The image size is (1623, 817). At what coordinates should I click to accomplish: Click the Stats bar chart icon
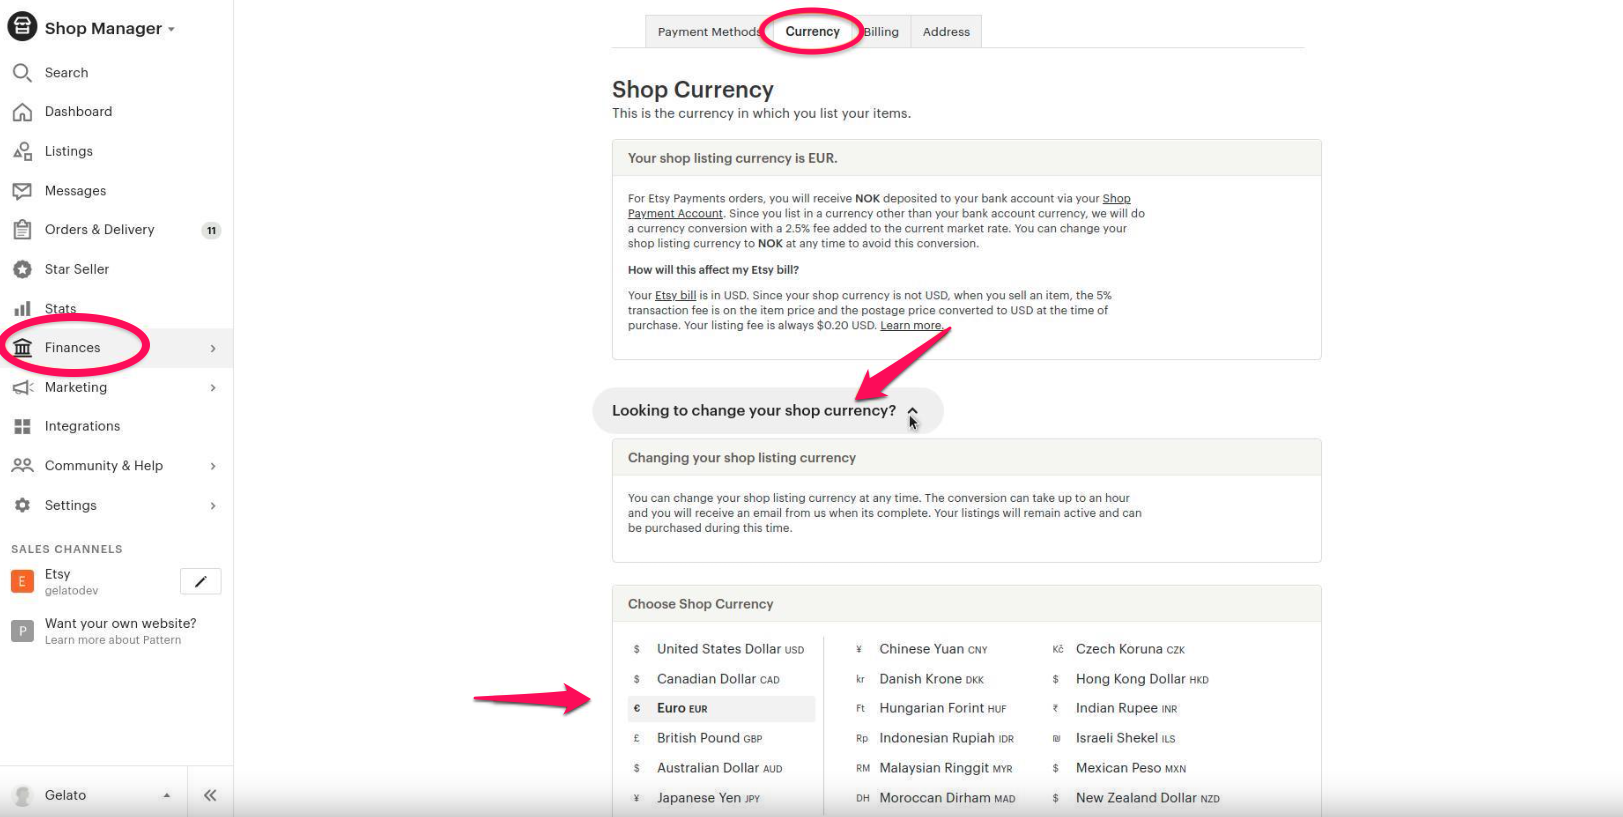point(22,308)
